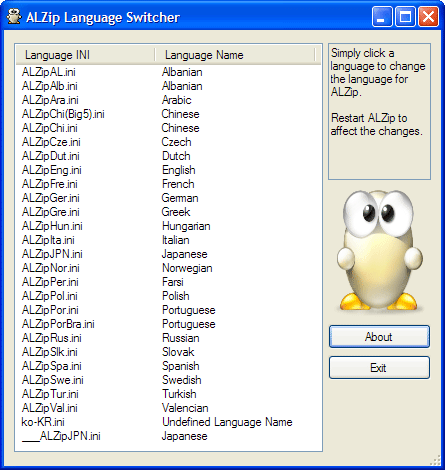This screenshot has height=470, width=445.
Task: Sort by Language INI column header
Action: (x=85, y=55)
